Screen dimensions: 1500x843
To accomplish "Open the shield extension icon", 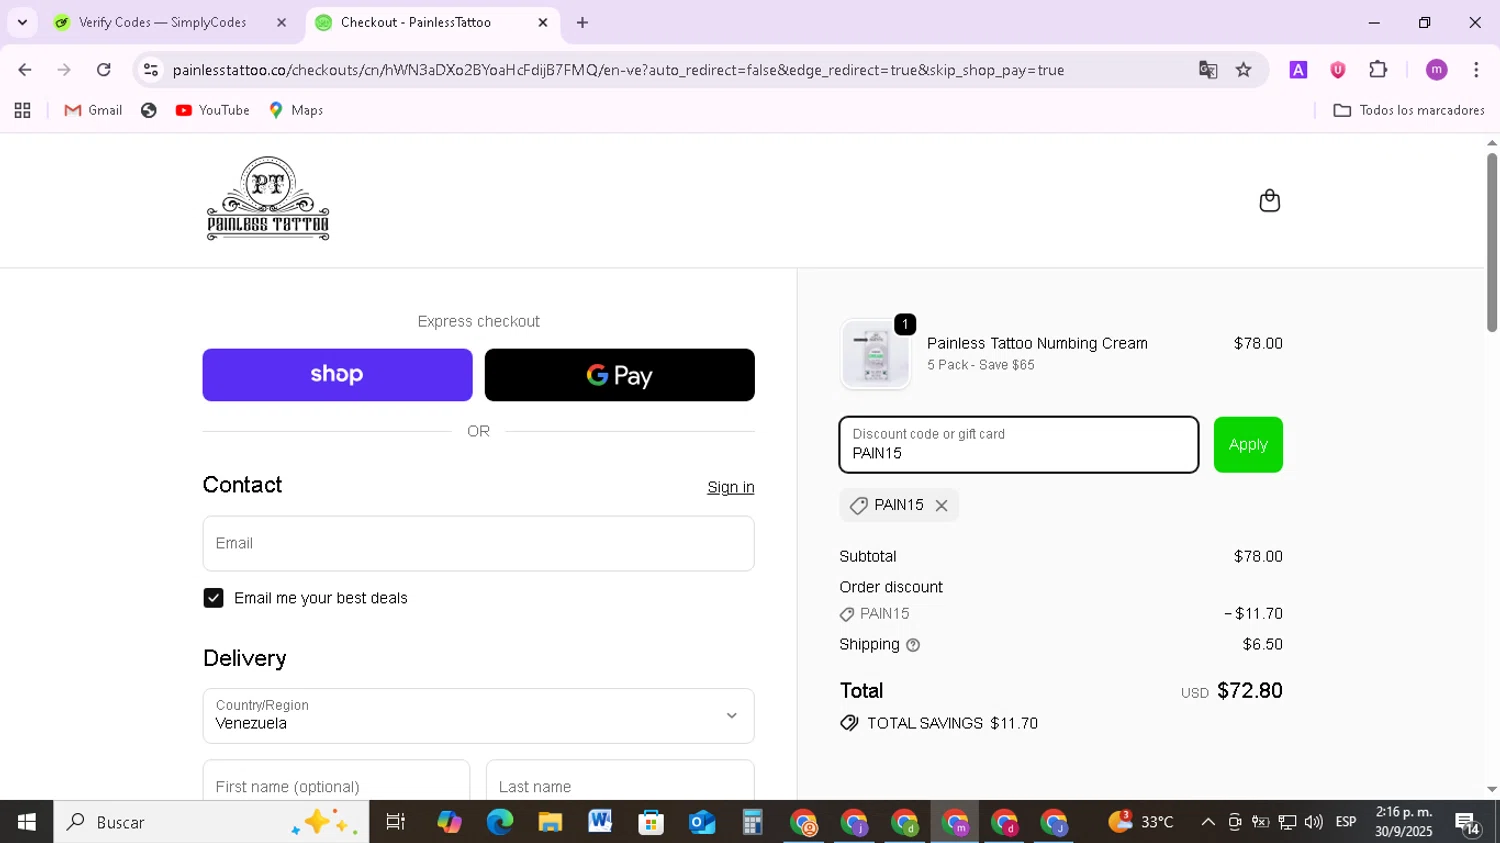I will click(1338, 70).
